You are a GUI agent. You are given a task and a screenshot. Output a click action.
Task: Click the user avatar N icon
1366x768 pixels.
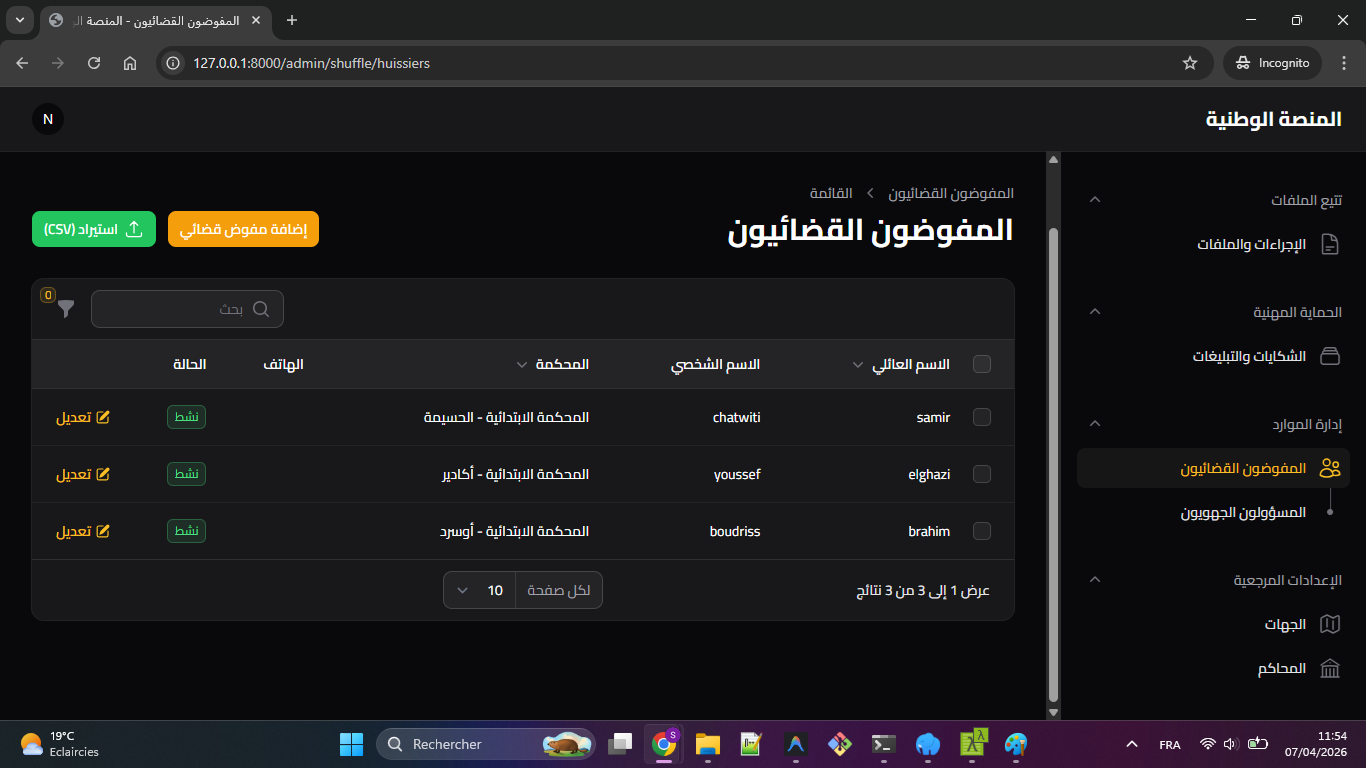[47, 119]
